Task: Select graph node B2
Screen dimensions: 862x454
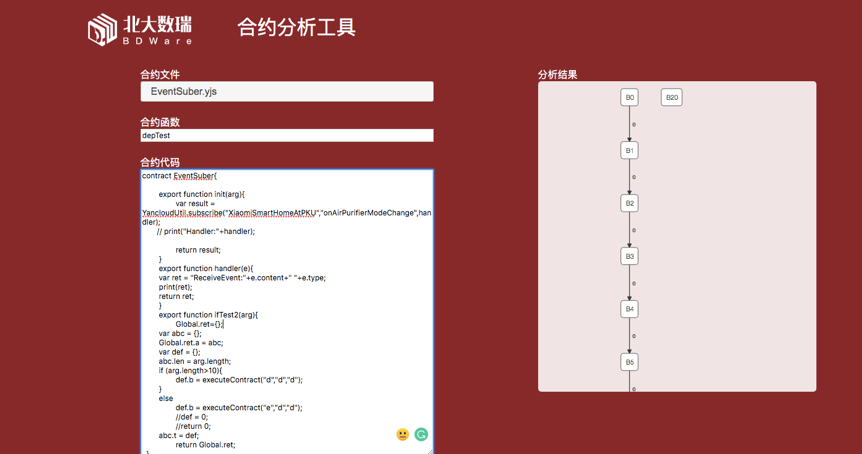Action: (x=629, y=203)
